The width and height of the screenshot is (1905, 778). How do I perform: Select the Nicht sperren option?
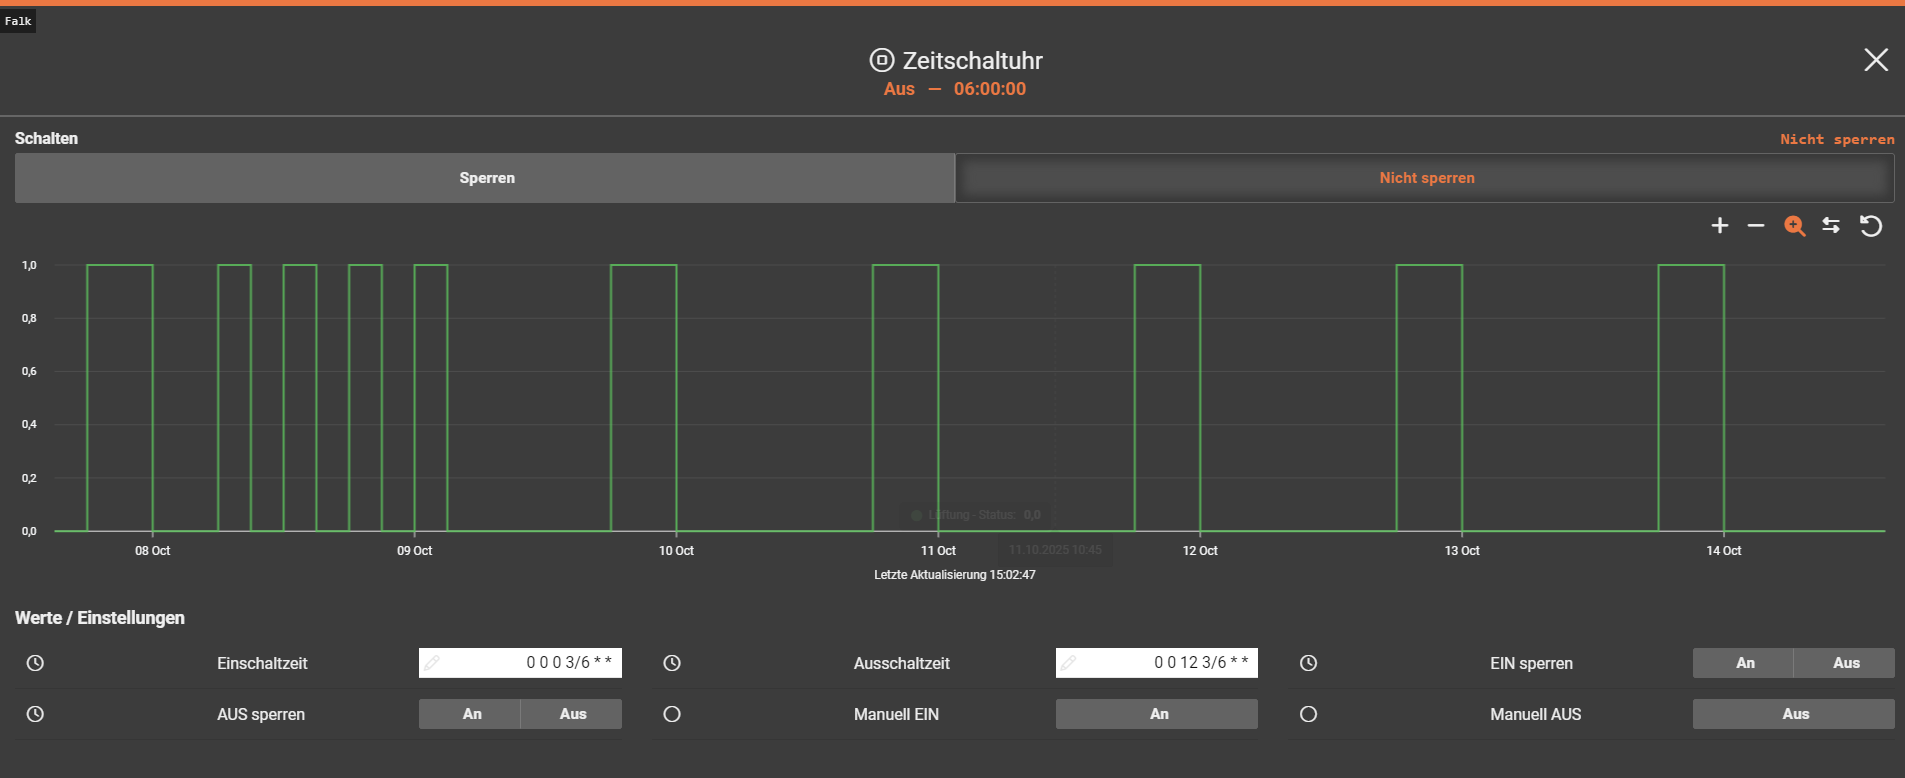pos(1426,178)
